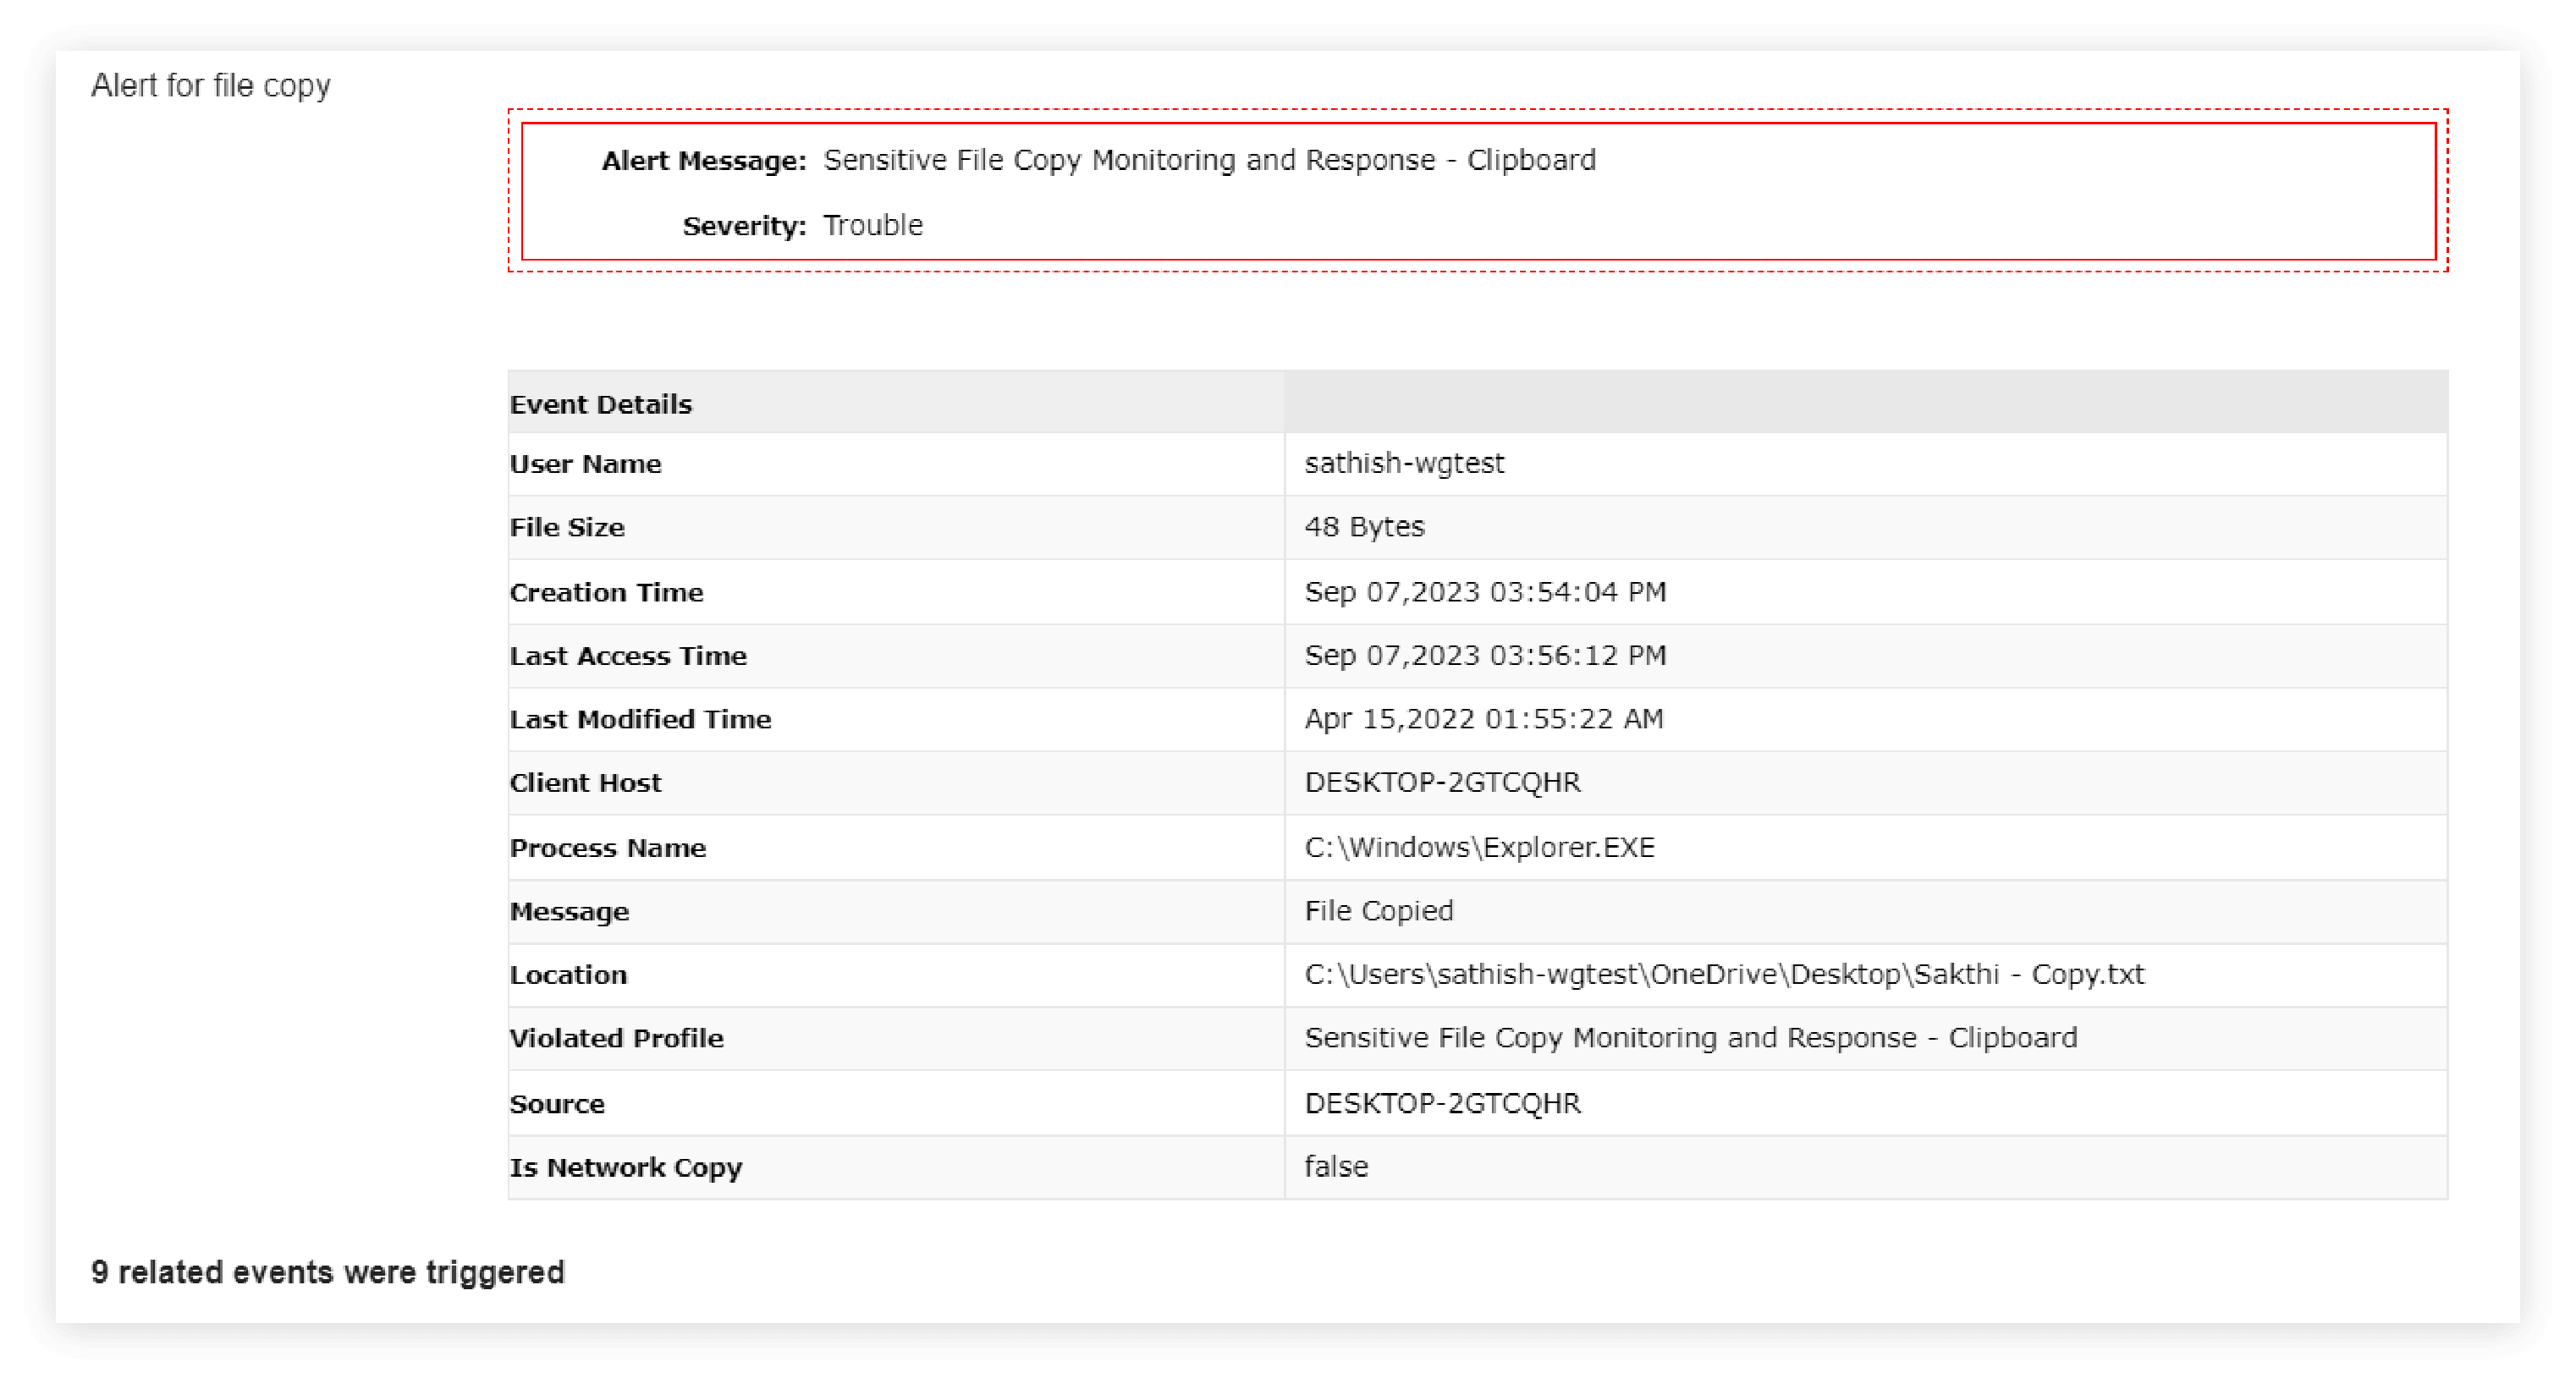This screenshot has width=2576, height=1384.
Task: Click the Process Name Explorer.EXE path
Action: coord(1479,847)
